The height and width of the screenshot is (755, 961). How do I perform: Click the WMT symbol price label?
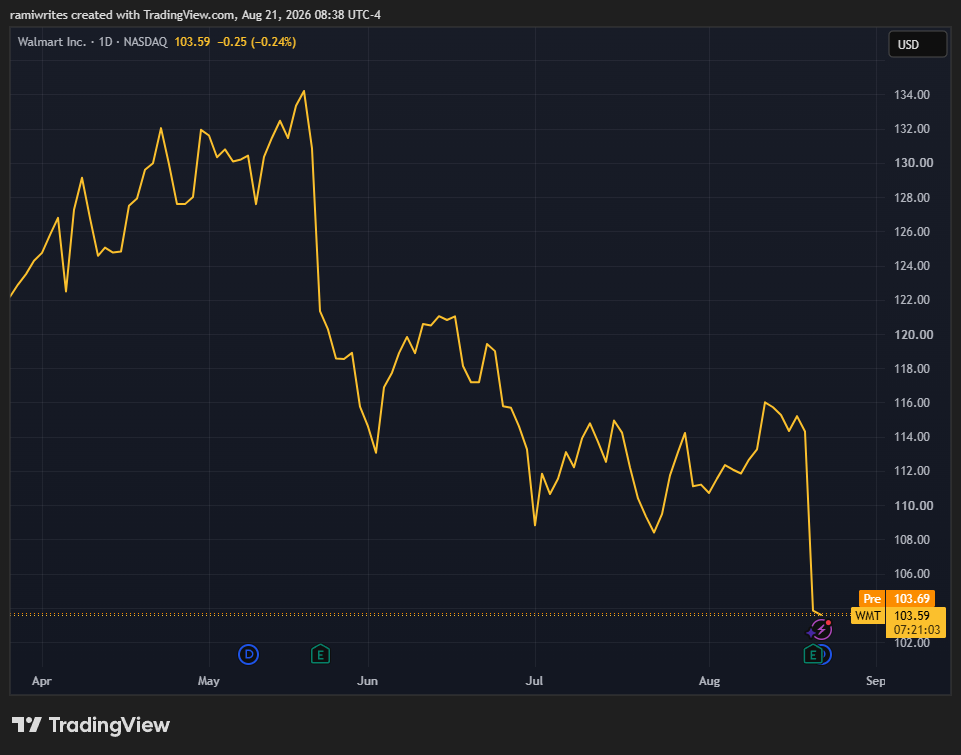tap(868, 615)
